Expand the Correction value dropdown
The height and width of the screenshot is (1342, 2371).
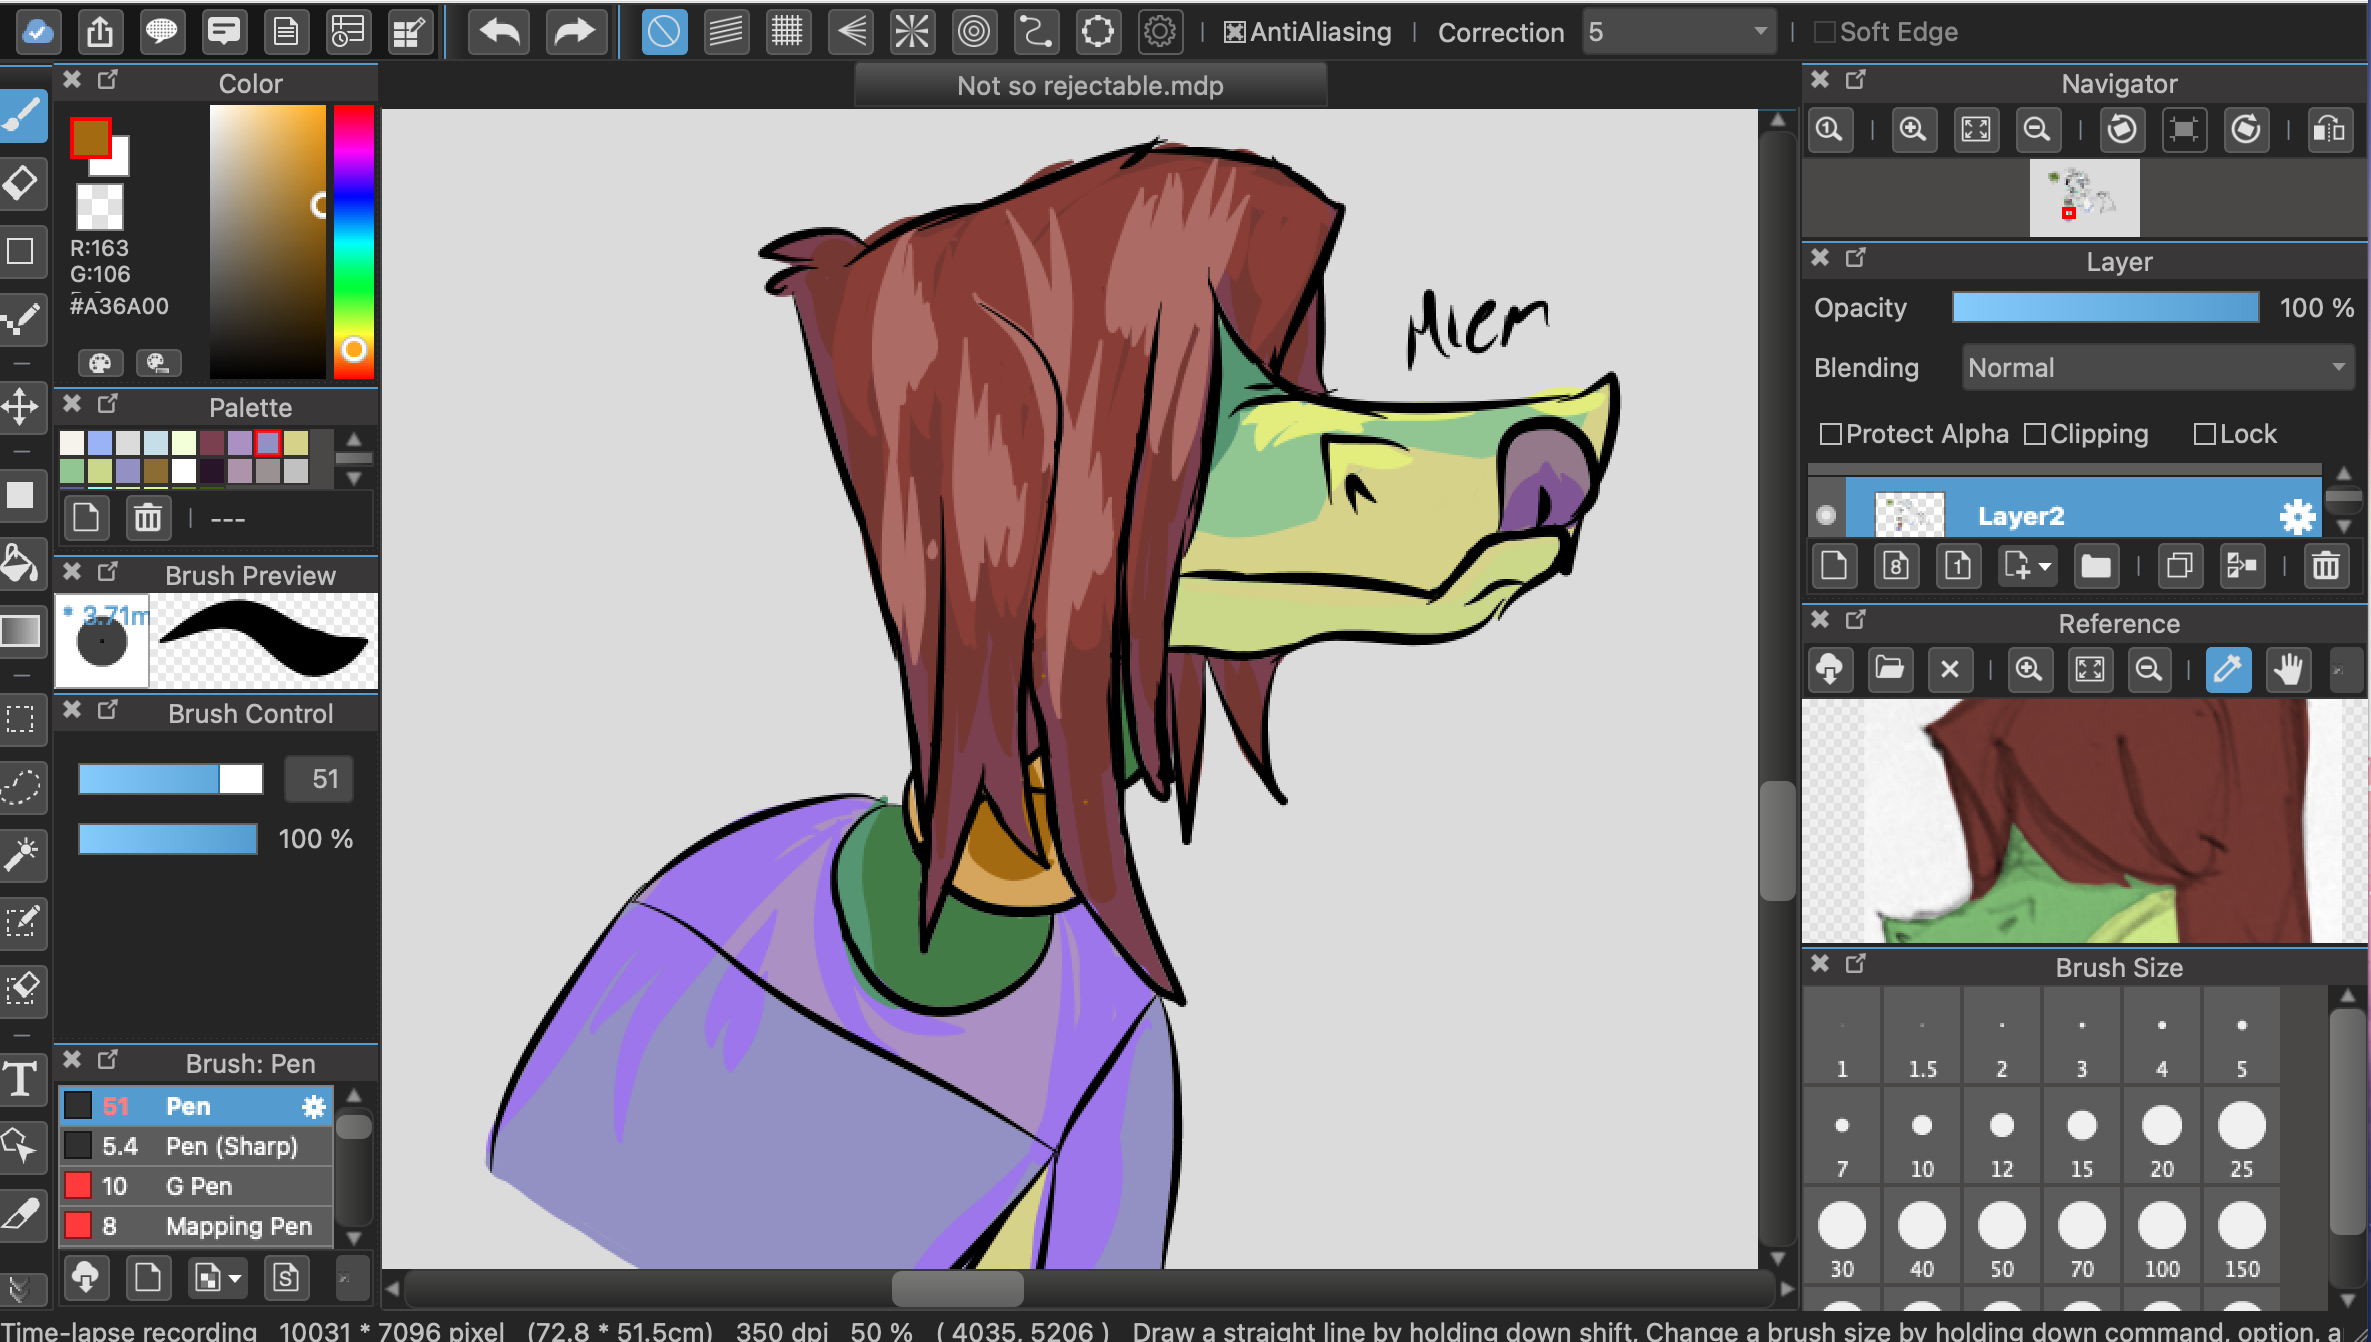tap(1760, 32)
